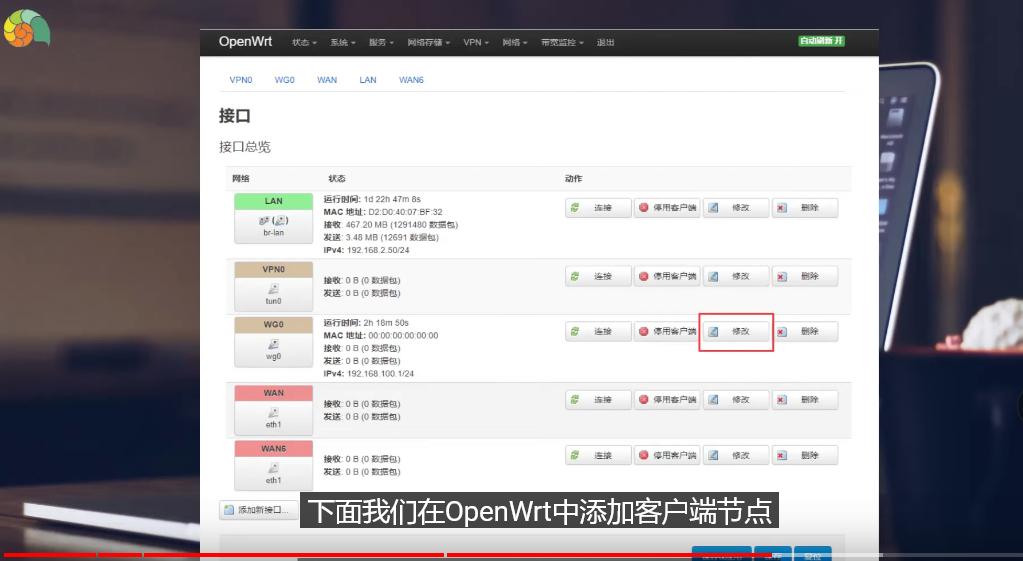The image size is (1023, 561).
Task: Click the WG0 uptime 2h 18m 50s
Action: click(x=386, y=323)
